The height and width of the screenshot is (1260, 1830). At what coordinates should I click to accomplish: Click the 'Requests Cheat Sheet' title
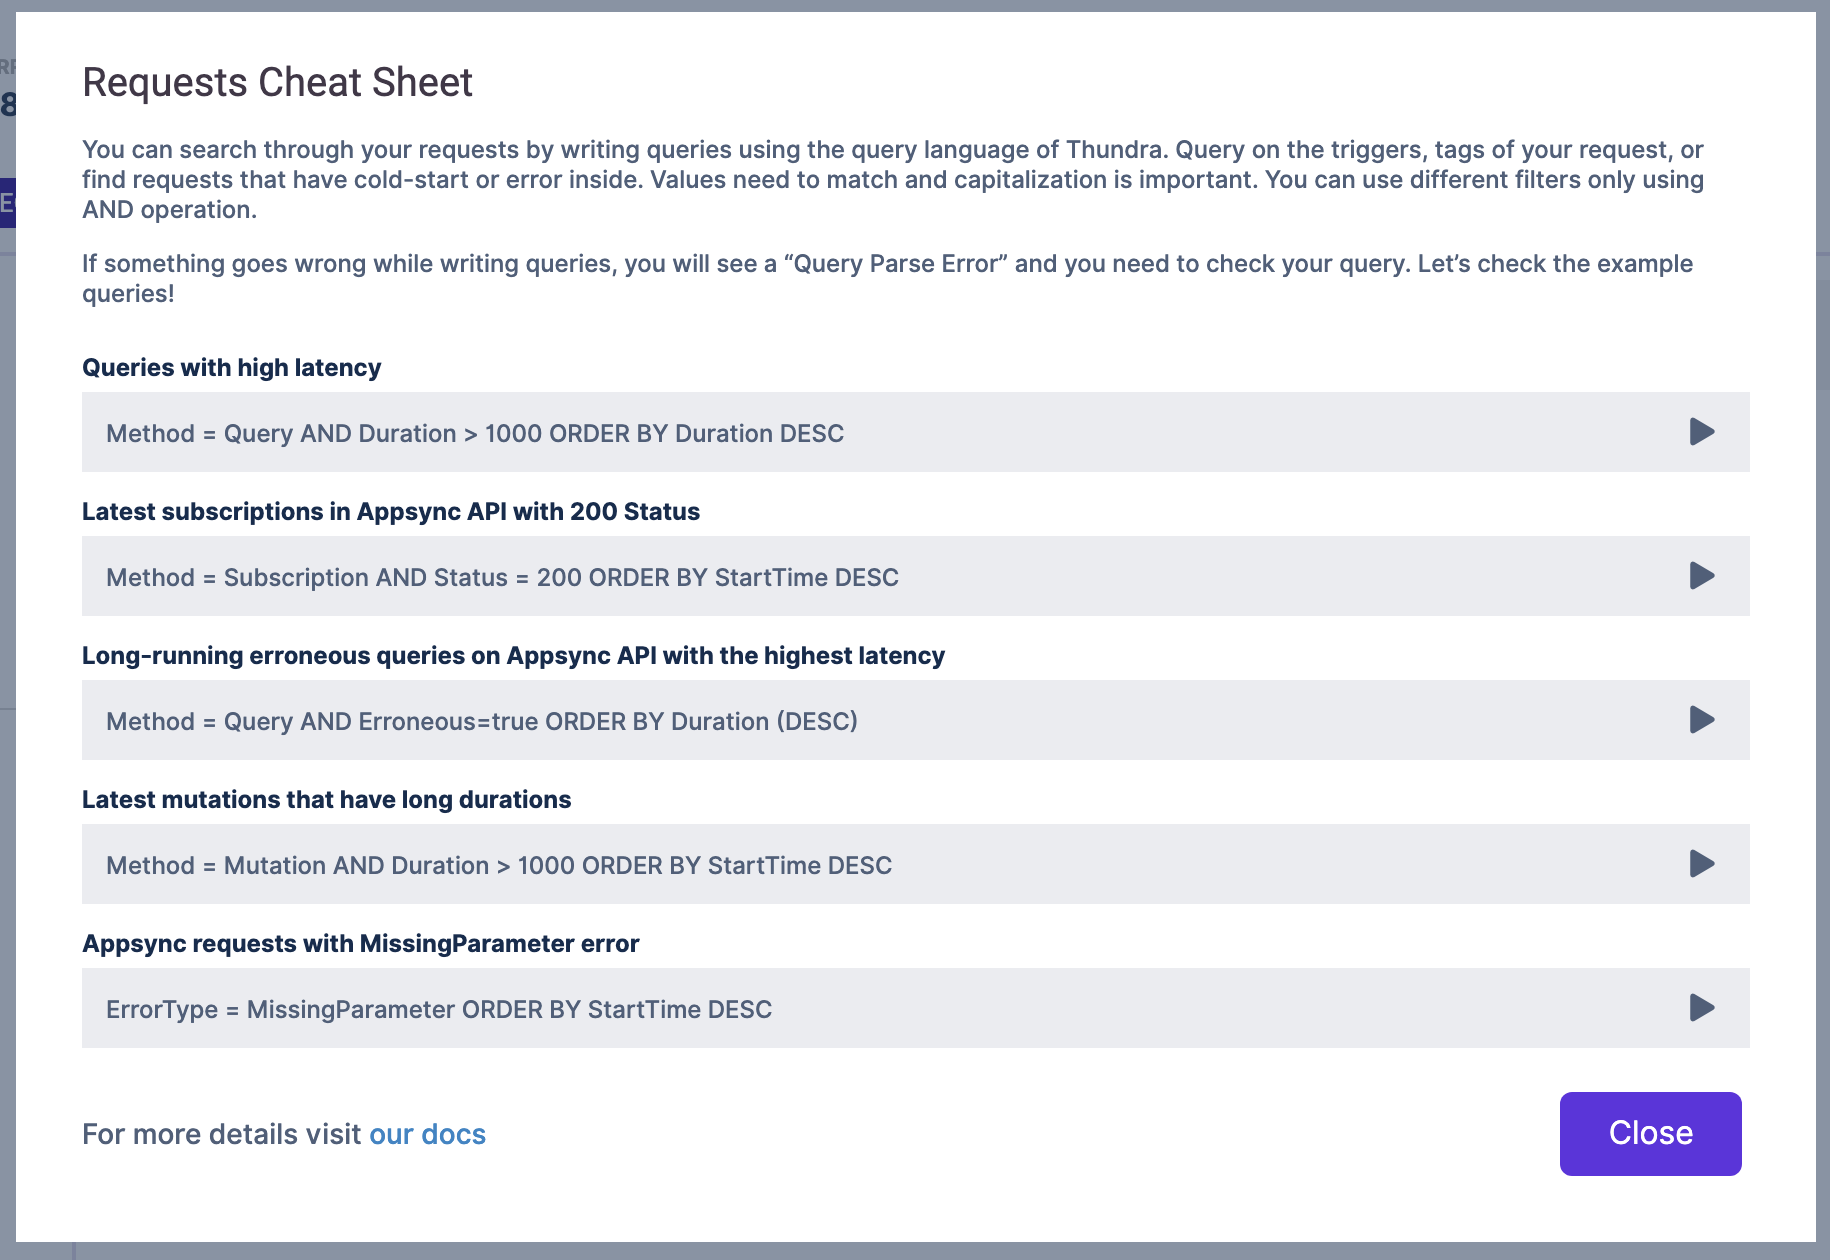pyautogui.click(x=277, y=82)
